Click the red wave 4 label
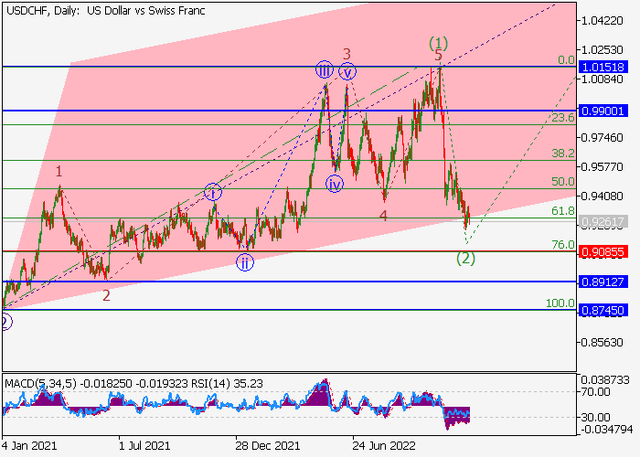 [x=383, y=215]
